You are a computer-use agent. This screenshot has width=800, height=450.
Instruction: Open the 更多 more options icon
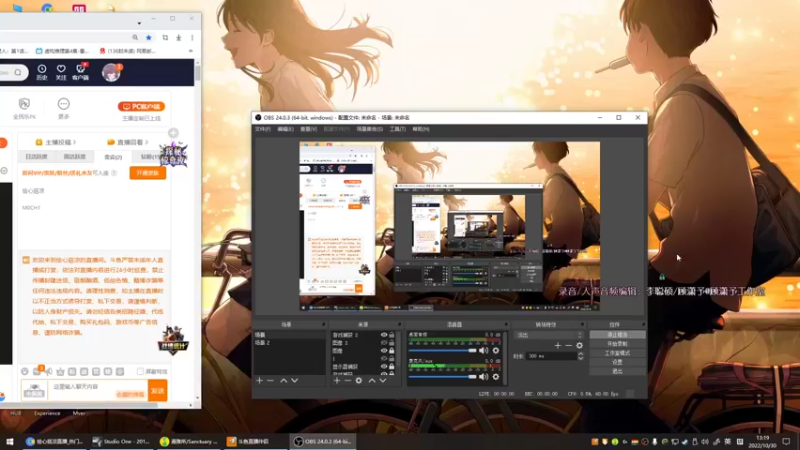[x=63, y=108]
